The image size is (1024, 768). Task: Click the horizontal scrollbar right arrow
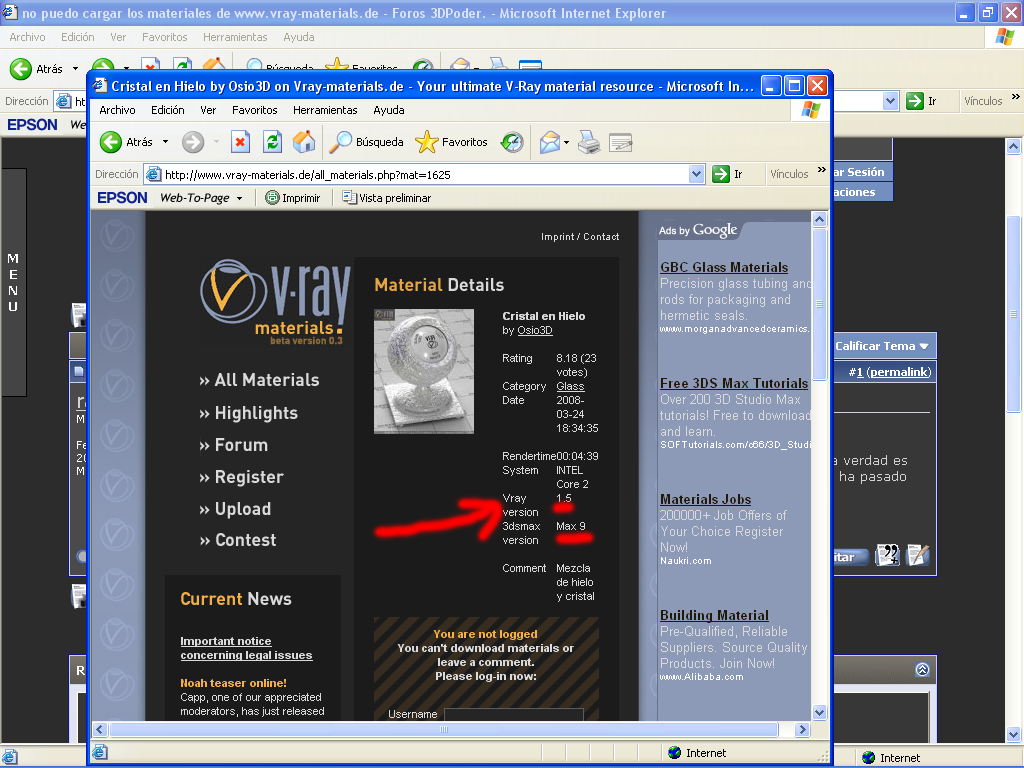[803, 729]
